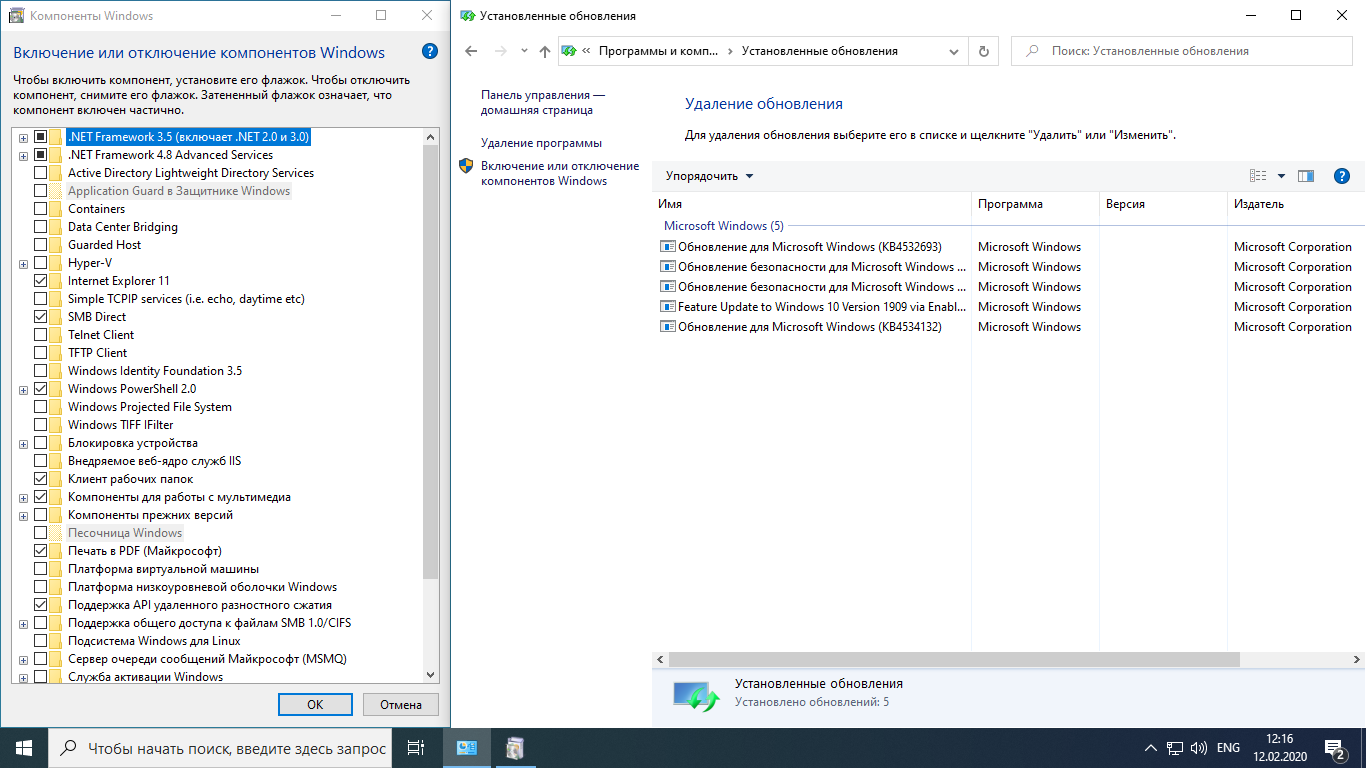This screenshot has height=768, width=1366.
Task: Click the icon of update KB4532693
Action: pyautogui.click(x=668, y=247)
